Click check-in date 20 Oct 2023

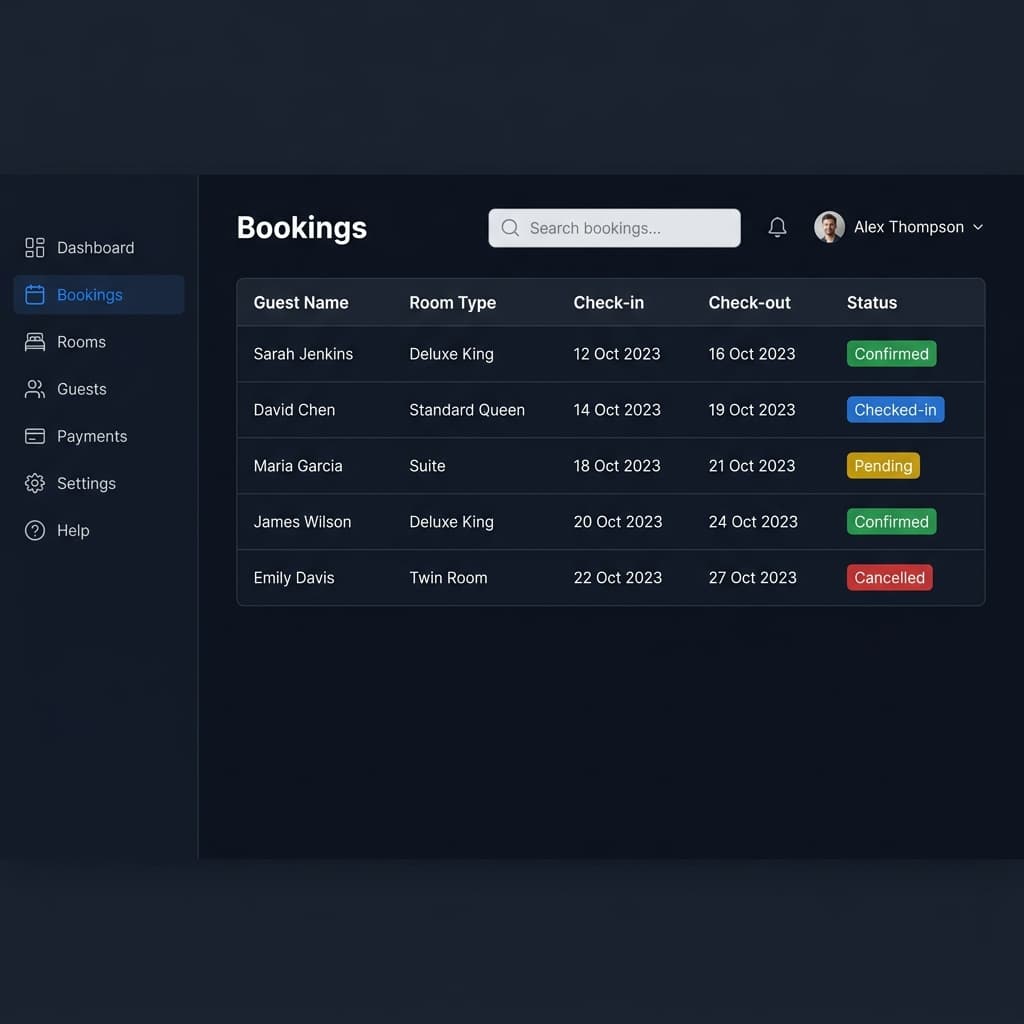click(x=618, y=521)
